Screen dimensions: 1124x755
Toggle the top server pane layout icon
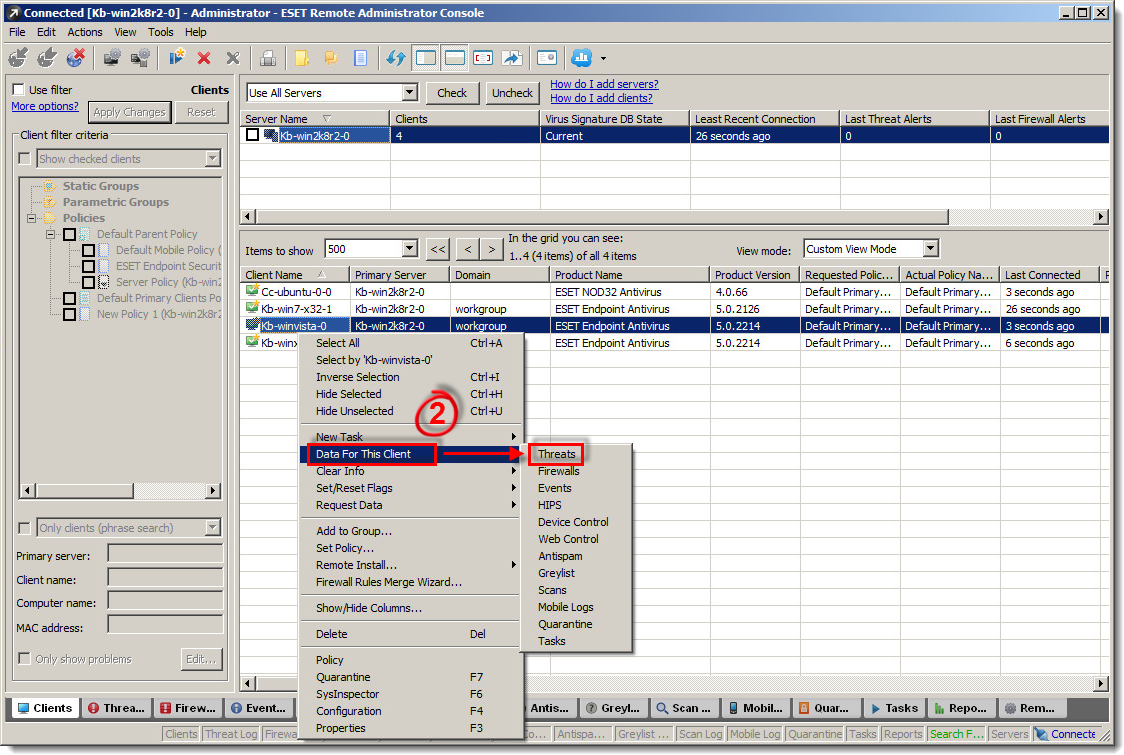[454, 58]
